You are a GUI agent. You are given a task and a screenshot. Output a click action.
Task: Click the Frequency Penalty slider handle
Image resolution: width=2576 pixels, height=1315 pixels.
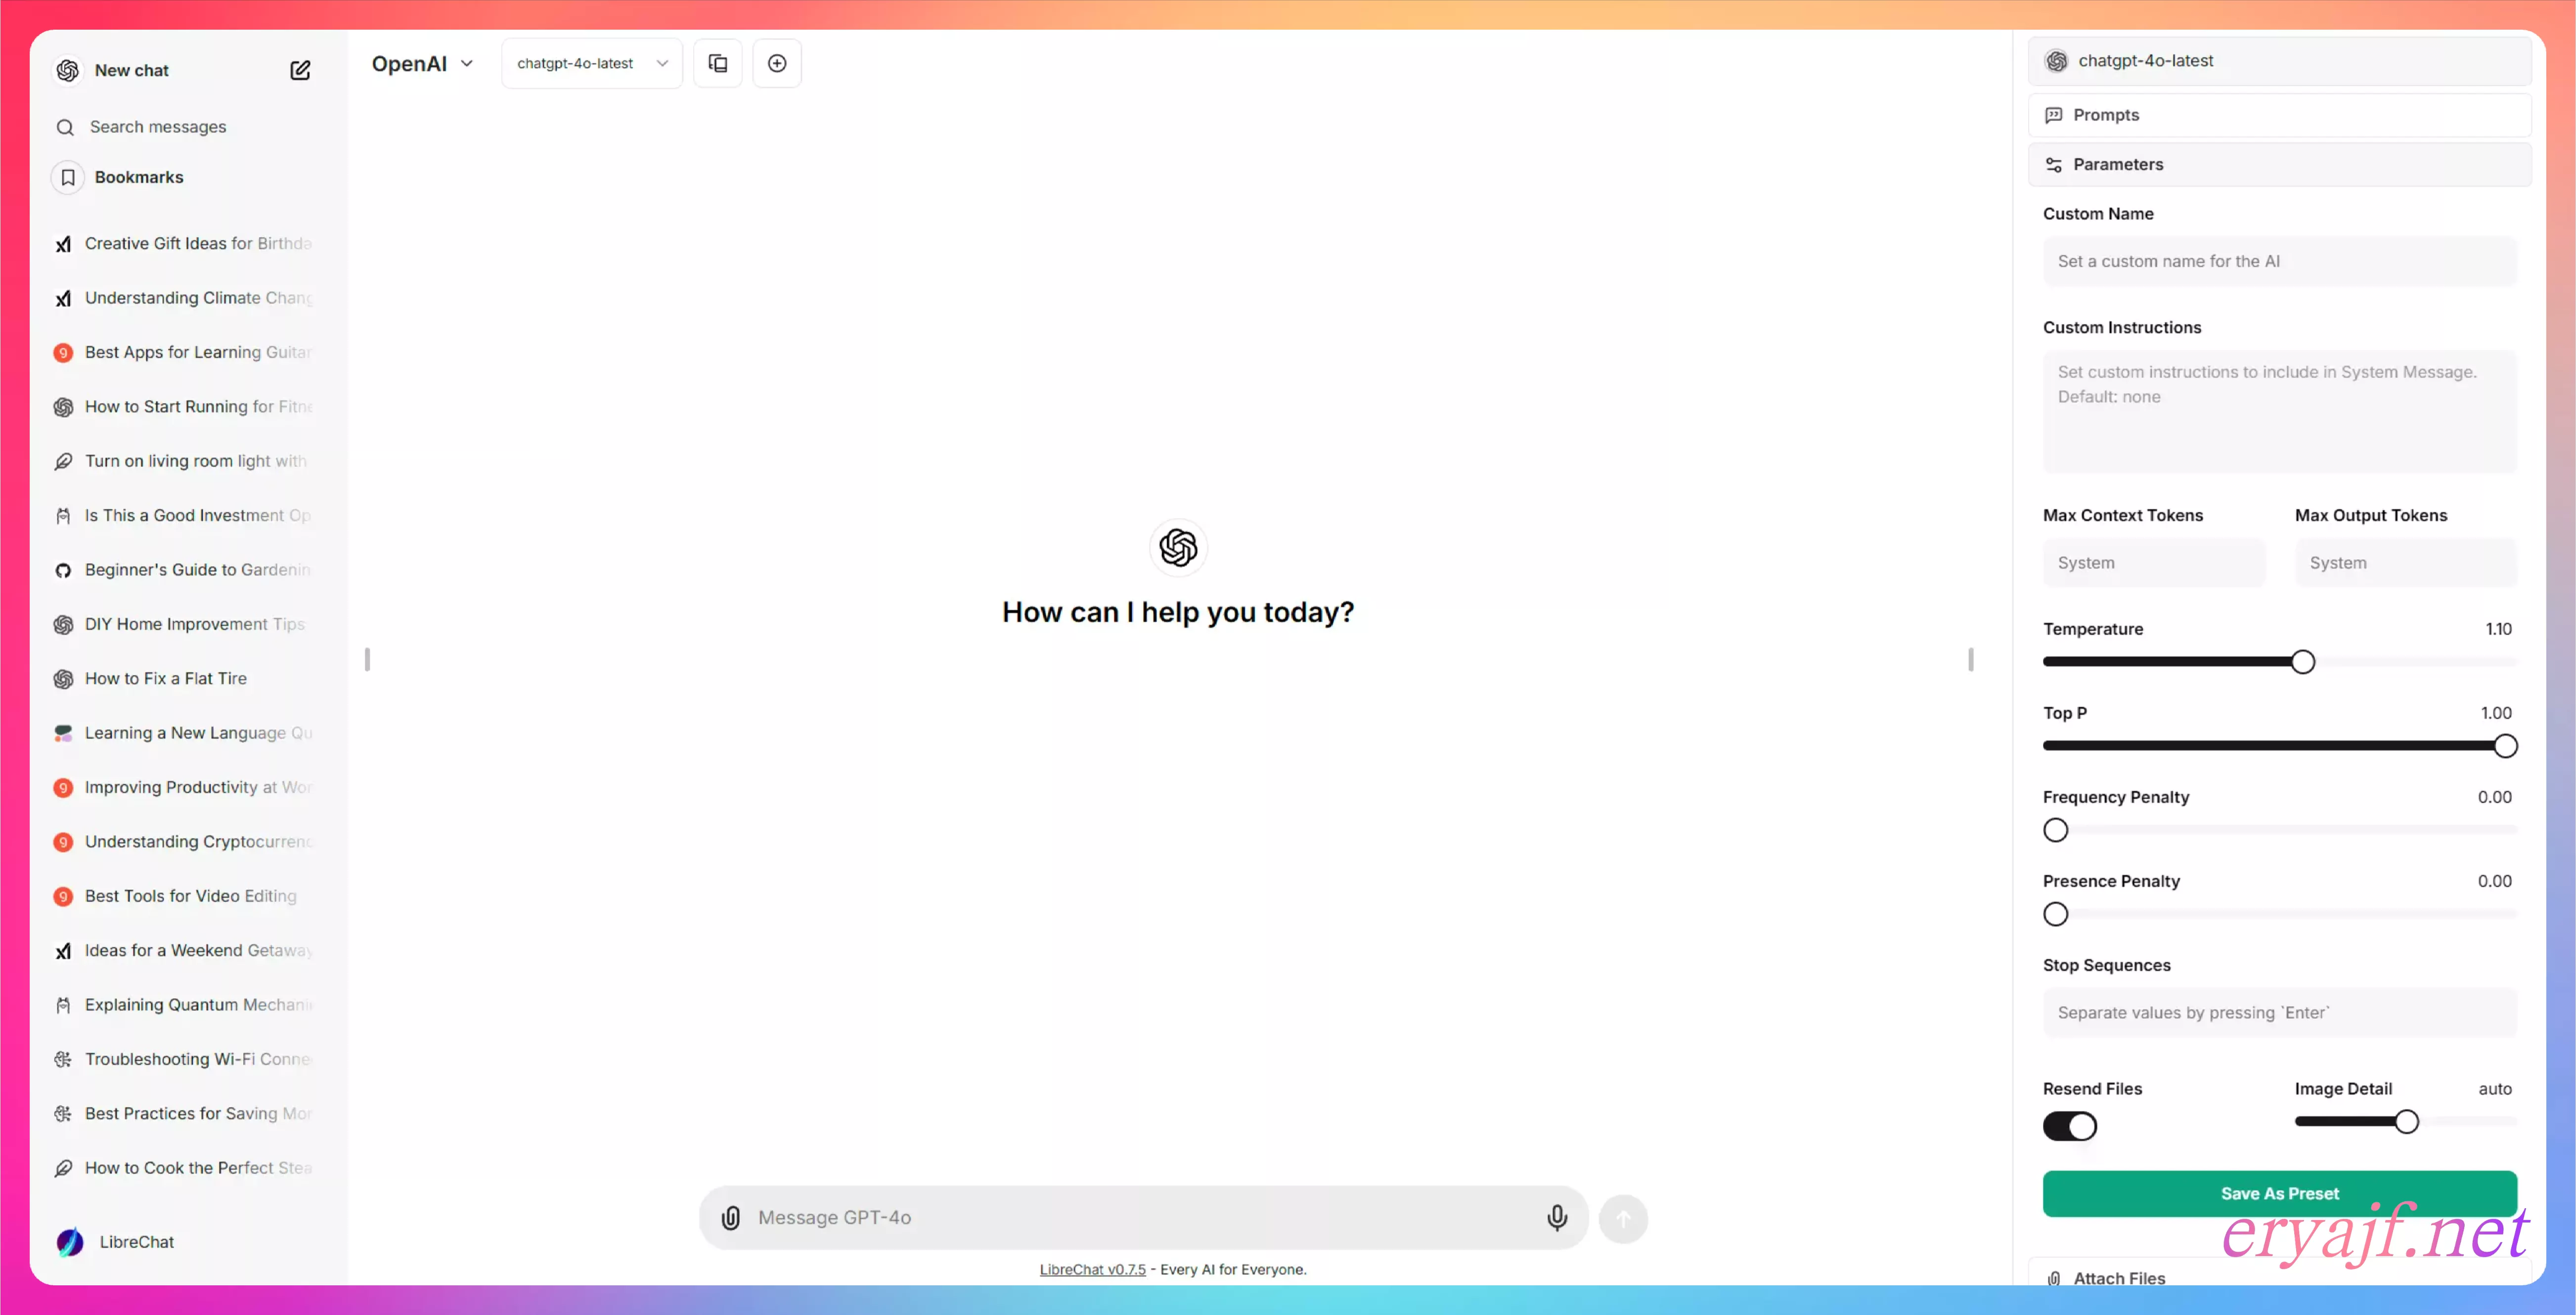click(2055, 830)
